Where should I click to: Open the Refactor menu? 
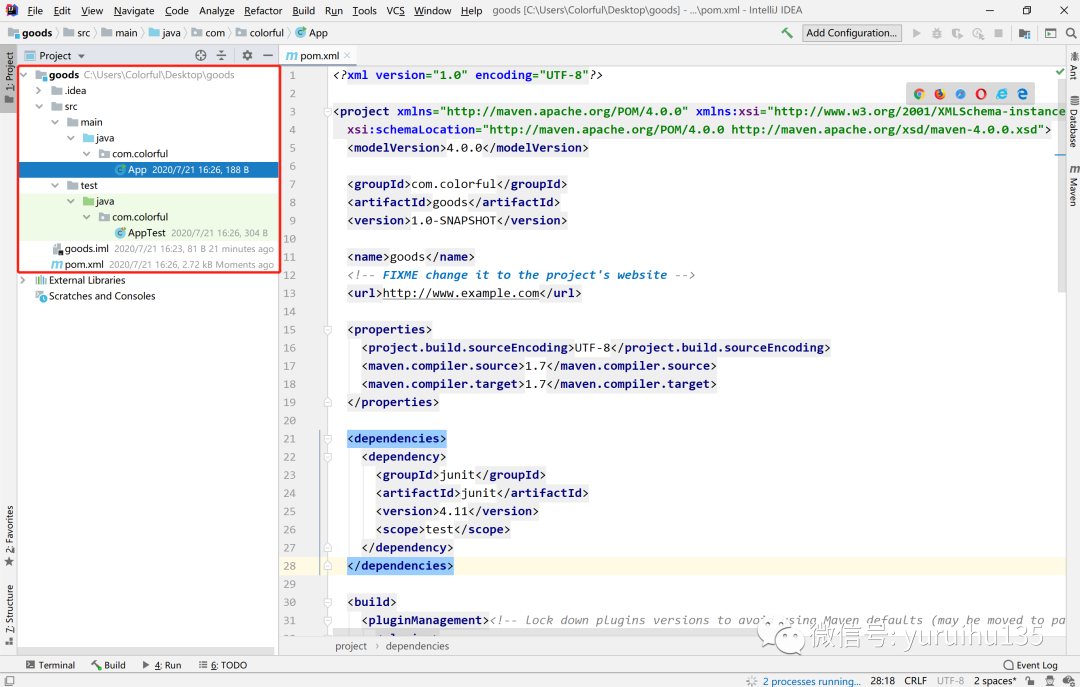click(263, 10)
